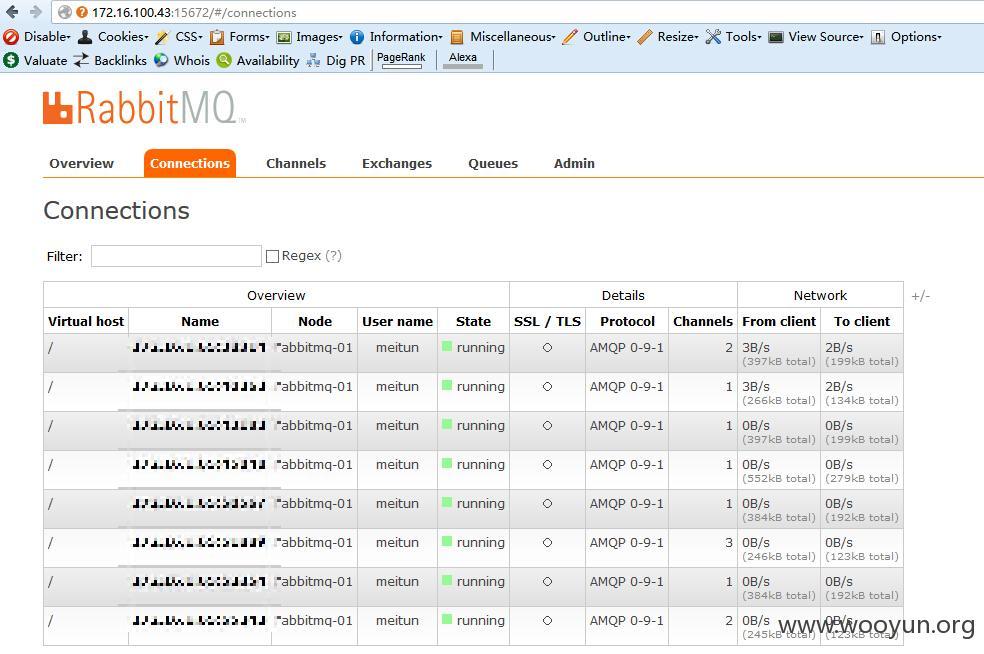Sort by Channels column header
The height and width of the screenshot is (654, 984).
pyautogui.click(x=703, y=321)
